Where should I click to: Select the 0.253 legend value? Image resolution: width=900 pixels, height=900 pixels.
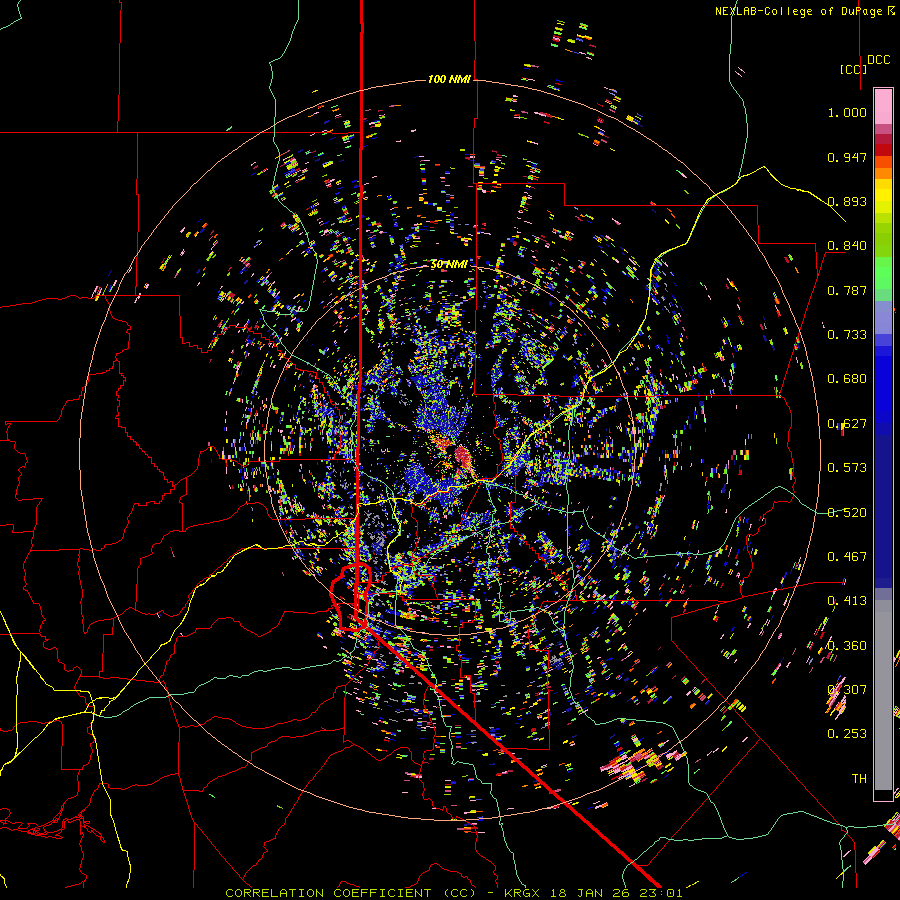tap(847, 734)
